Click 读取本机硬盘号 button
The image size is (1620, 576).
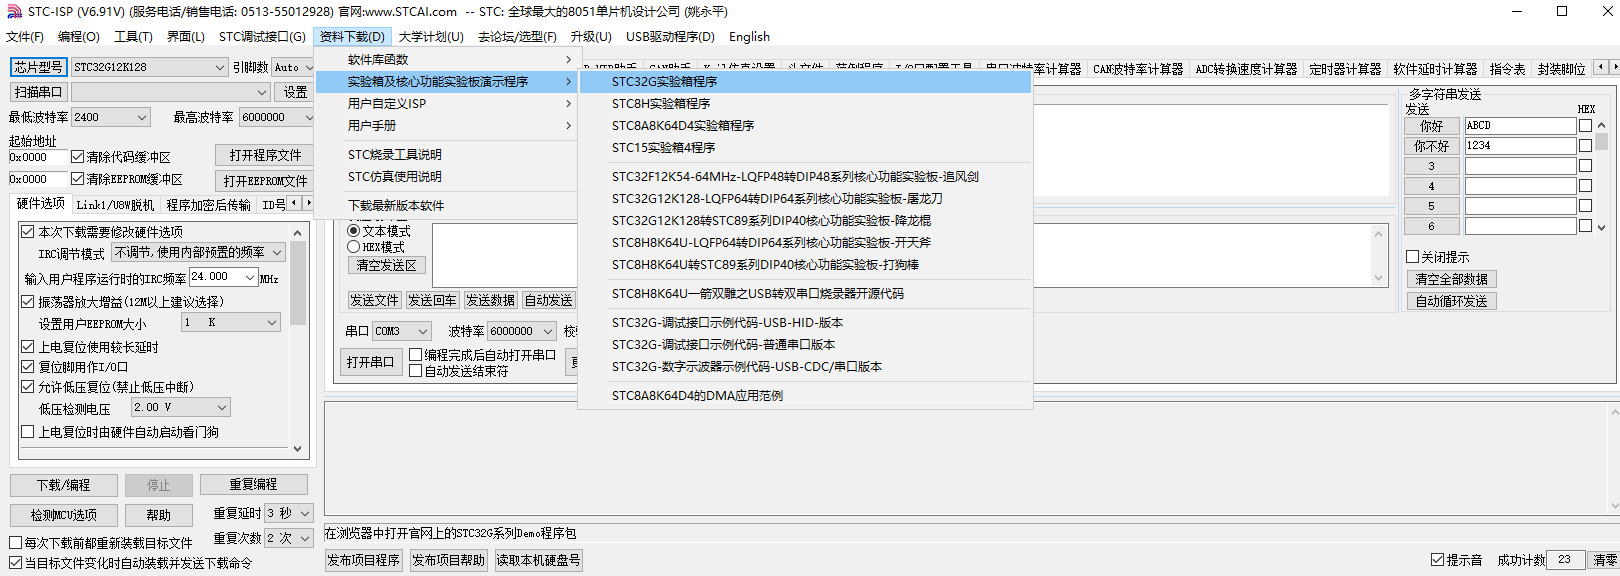538,560
